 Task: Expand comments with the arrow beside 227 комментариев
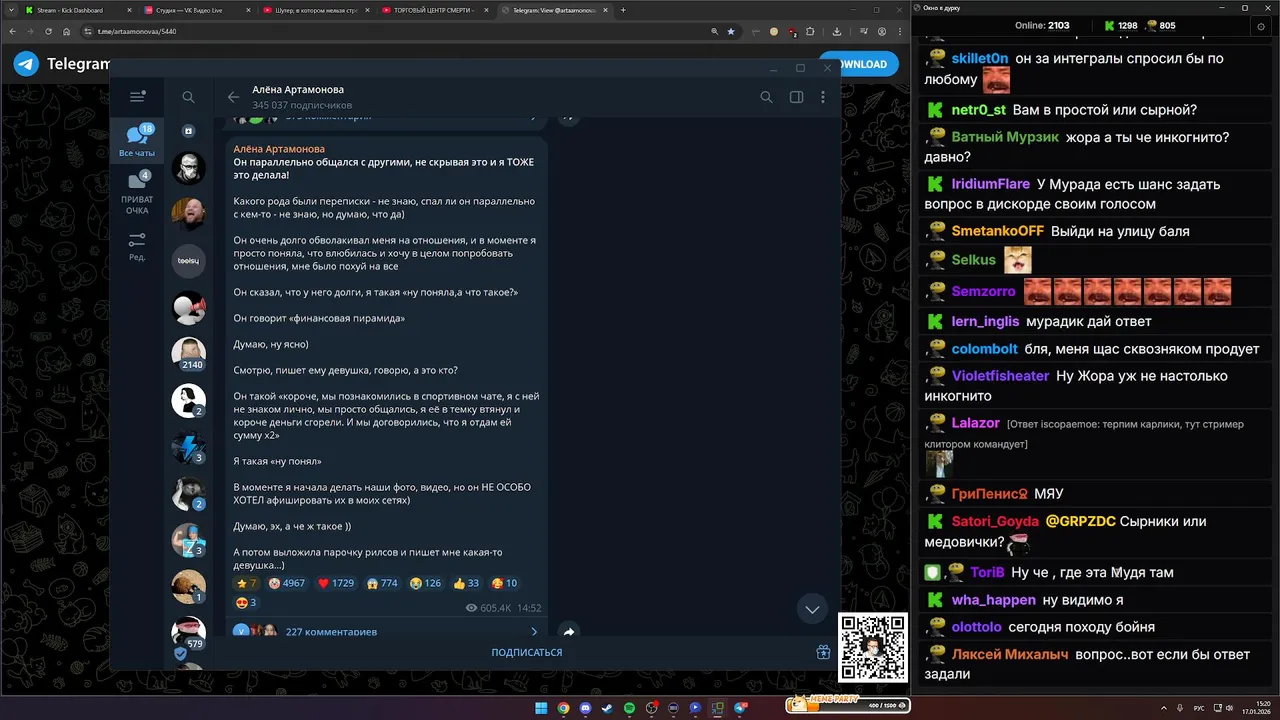tap(534, 632)
